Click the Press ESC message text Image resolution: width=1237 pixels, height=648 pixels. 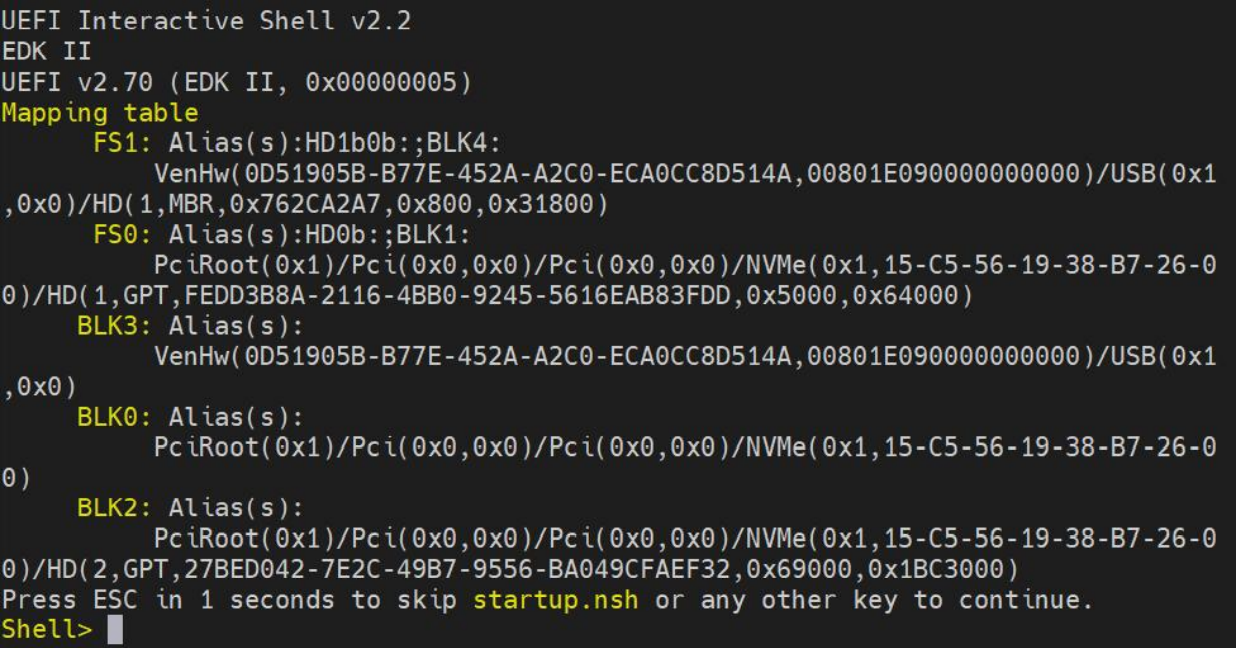click(x=230, y=600)
